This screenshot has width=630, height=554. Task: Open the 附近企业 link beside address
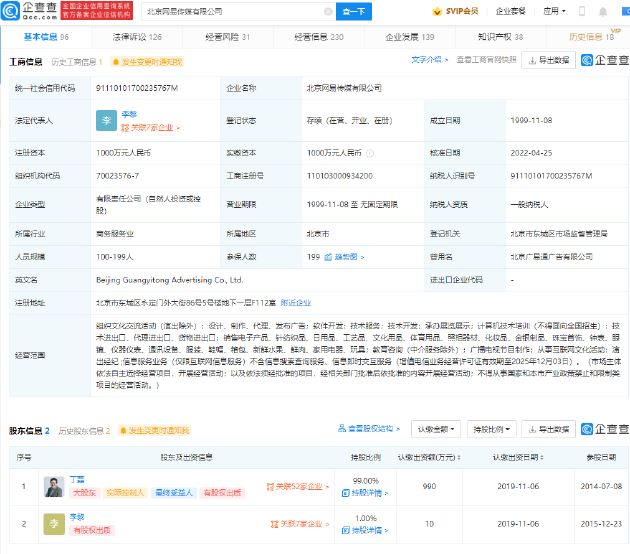[x=295, y=301]
